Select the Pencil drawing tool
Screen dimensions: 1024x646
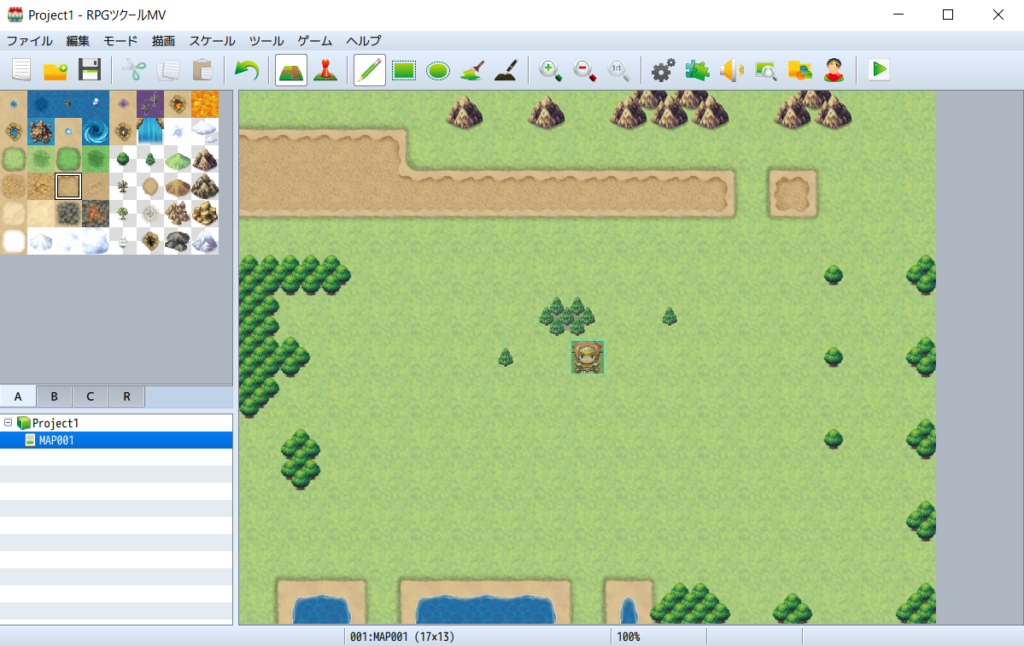(x=369, y=70)
